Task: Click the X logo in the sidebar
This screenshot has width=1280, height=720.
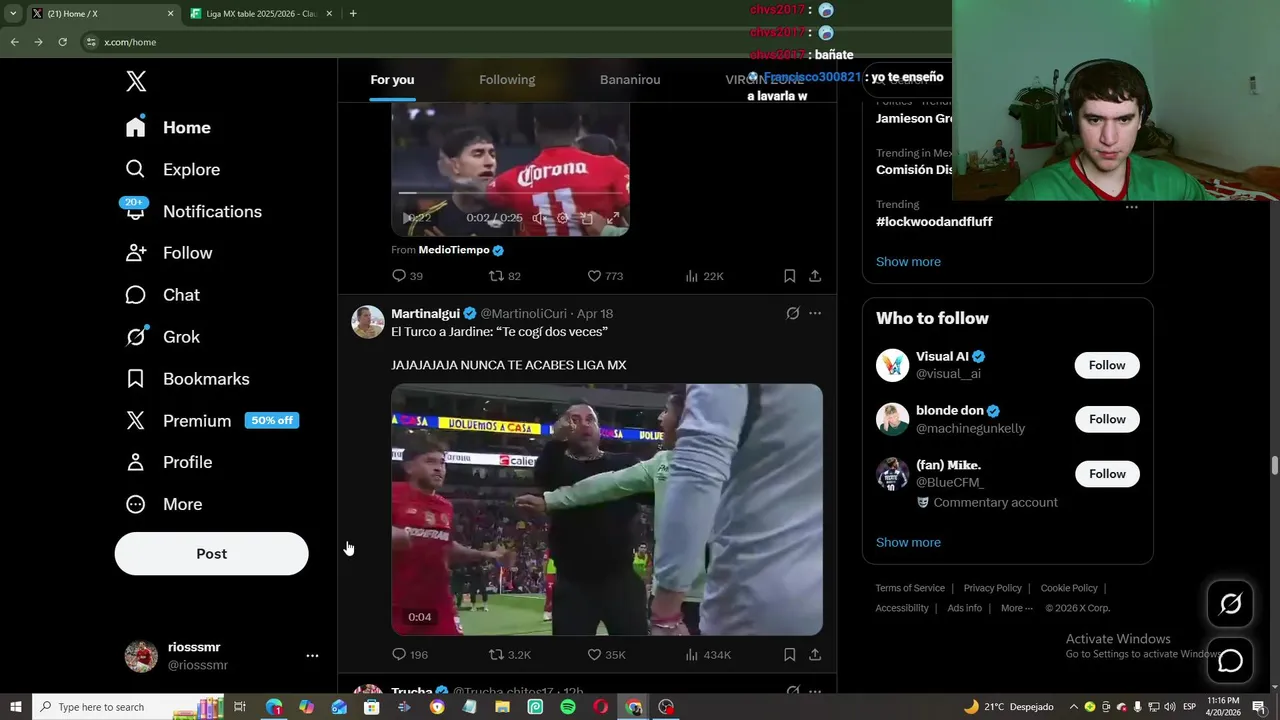Action: tap(136, 82)
